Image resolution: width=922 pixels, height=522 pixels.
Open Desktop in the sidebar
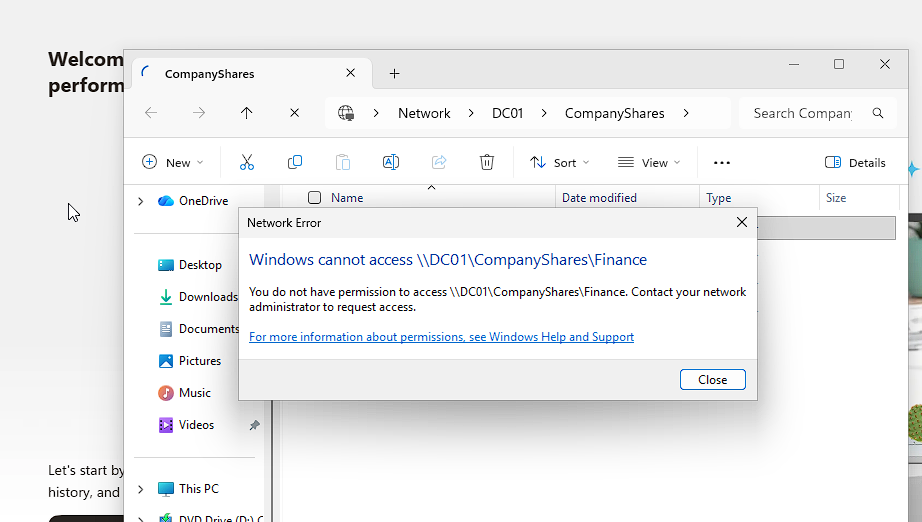tap(201, 265)
